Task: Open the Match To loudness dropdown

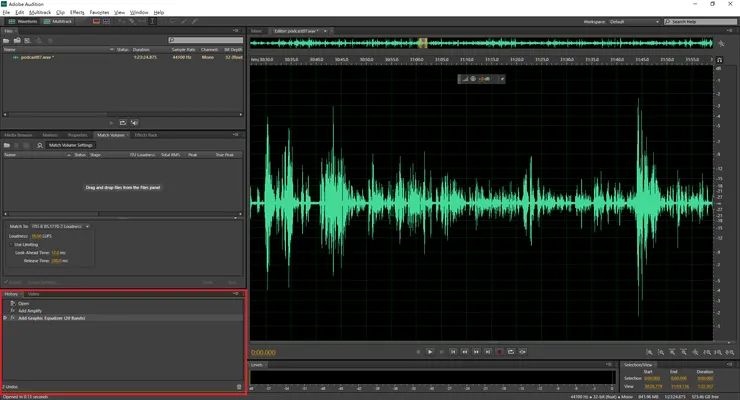Action: tap(60, 227)
